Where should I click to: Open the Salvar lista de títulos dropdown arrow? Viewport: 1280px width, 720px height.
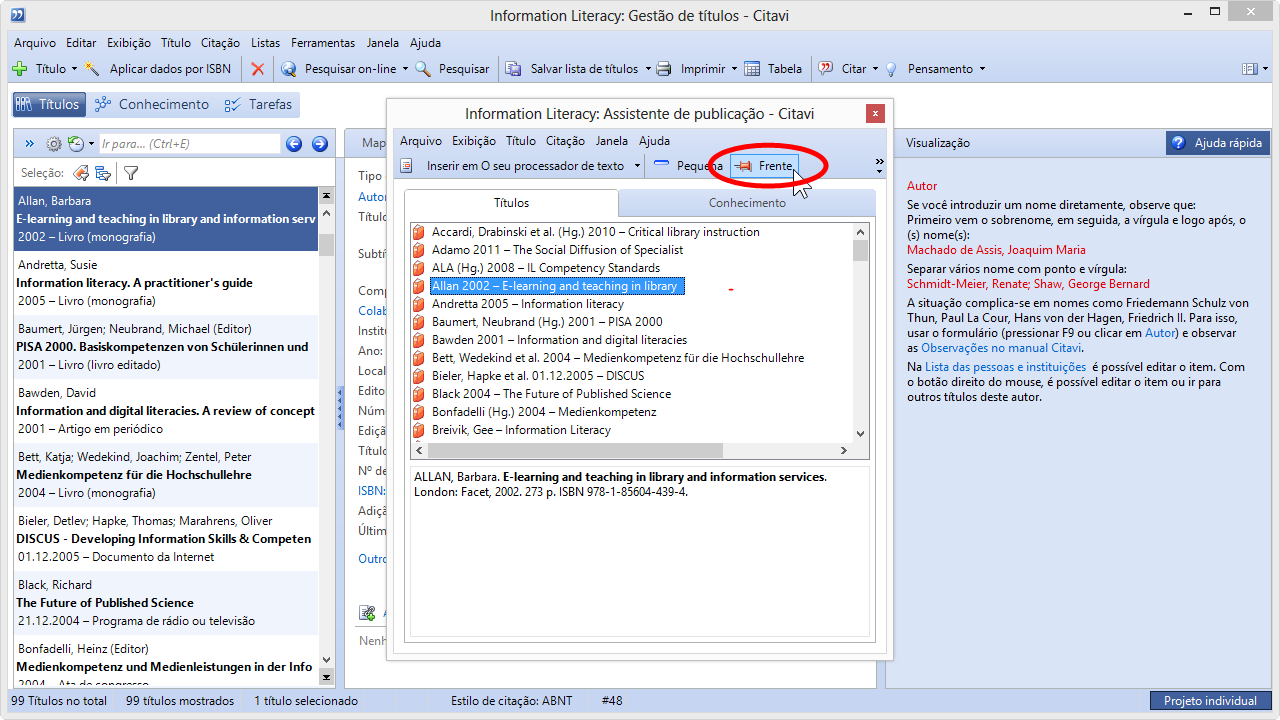(646, 69)
